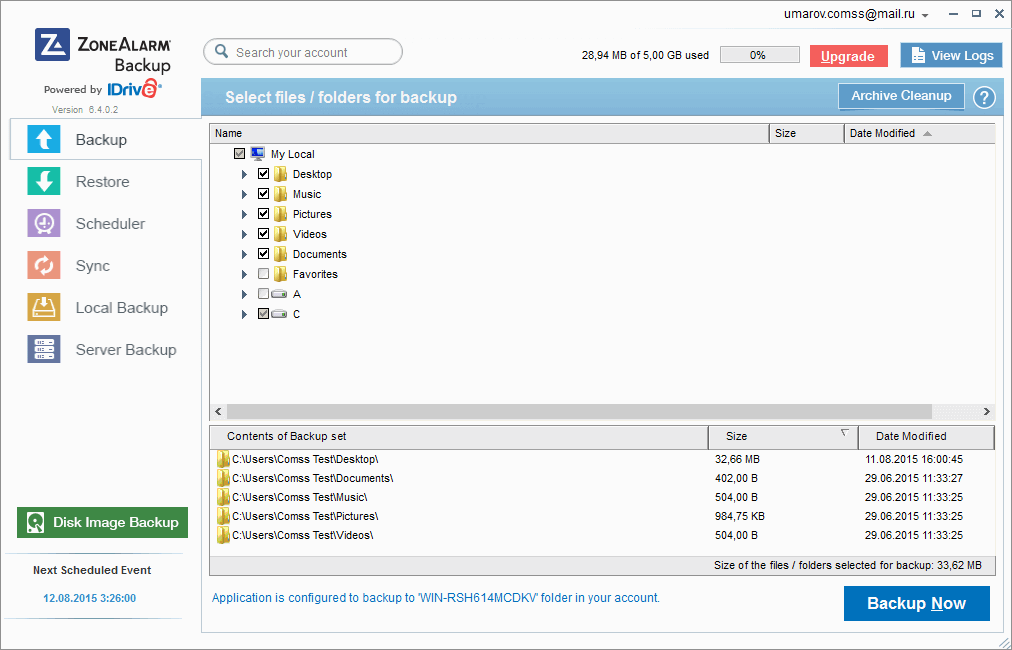
Task: Open help via the question mark icon
Action: 984,97
